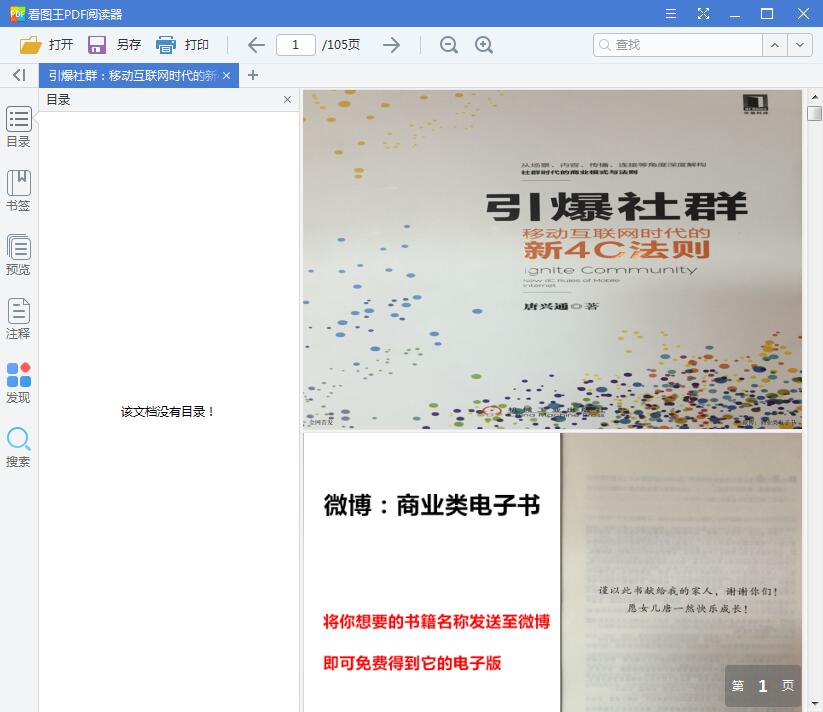This screenshot has height=712, width=823.
Task: Click the page number input field
Action: pos(296,45)
